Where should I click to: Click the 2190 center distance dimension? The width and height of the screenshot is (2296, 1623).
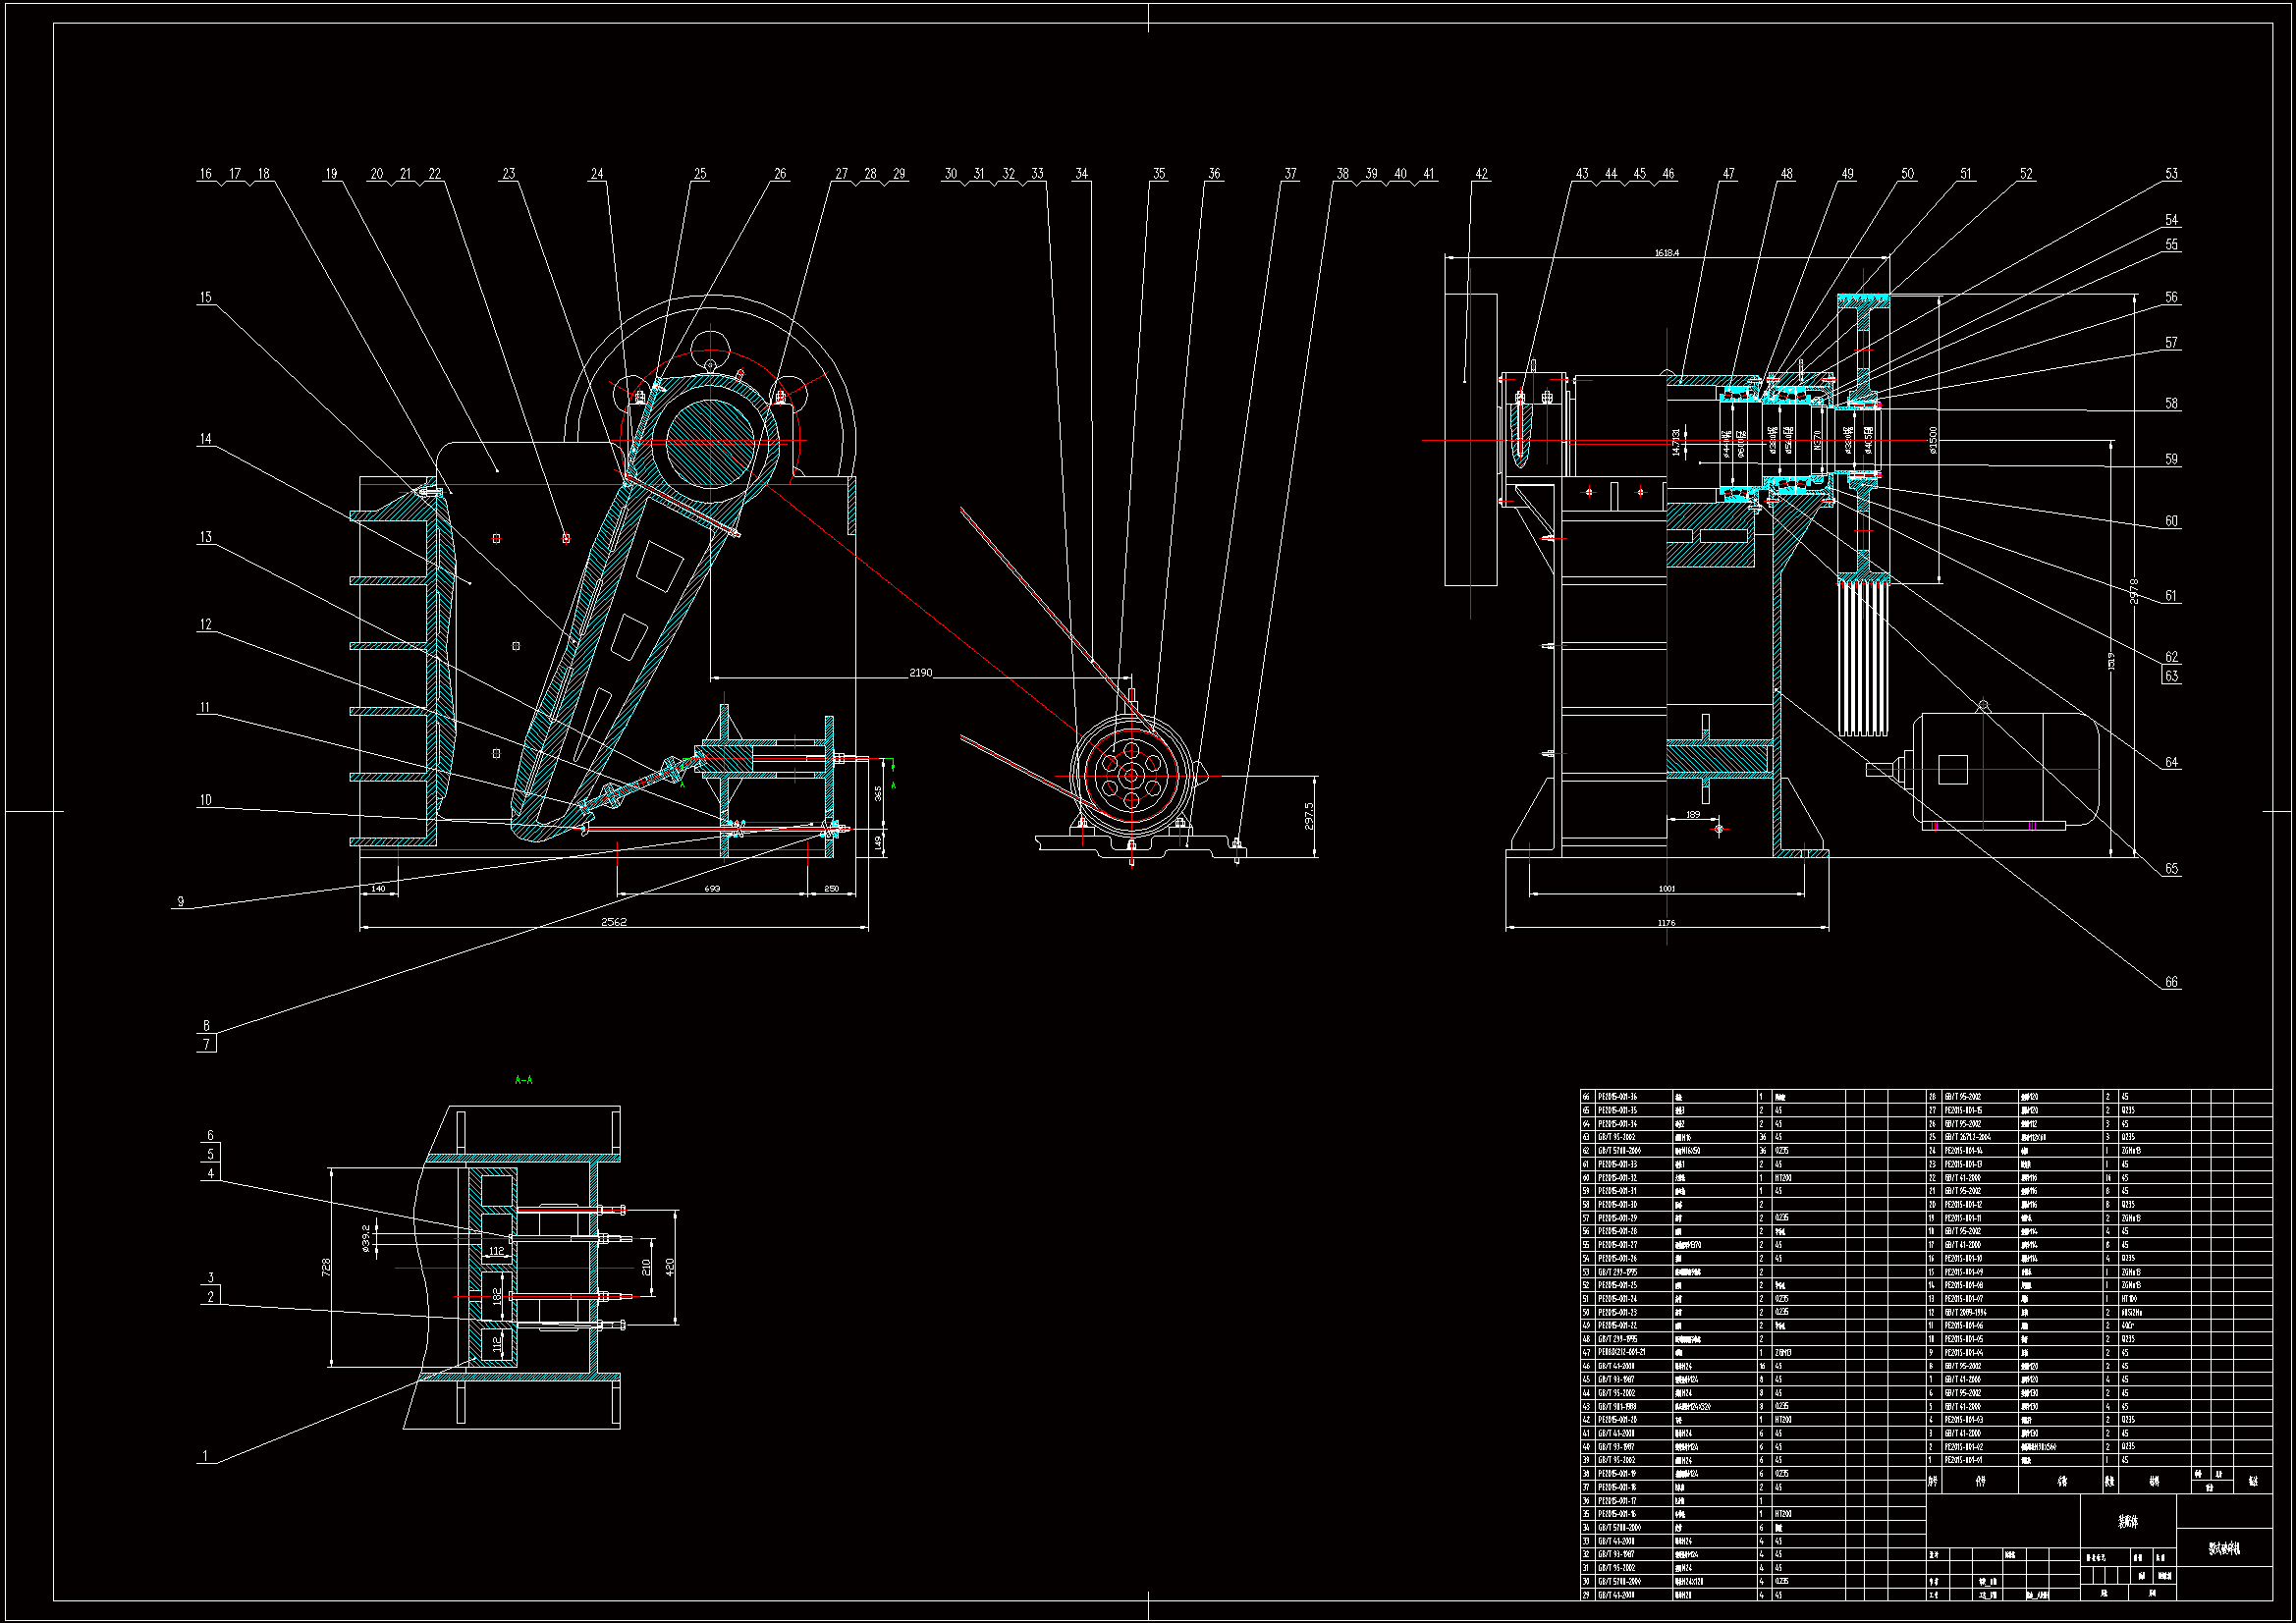(920, 673)
